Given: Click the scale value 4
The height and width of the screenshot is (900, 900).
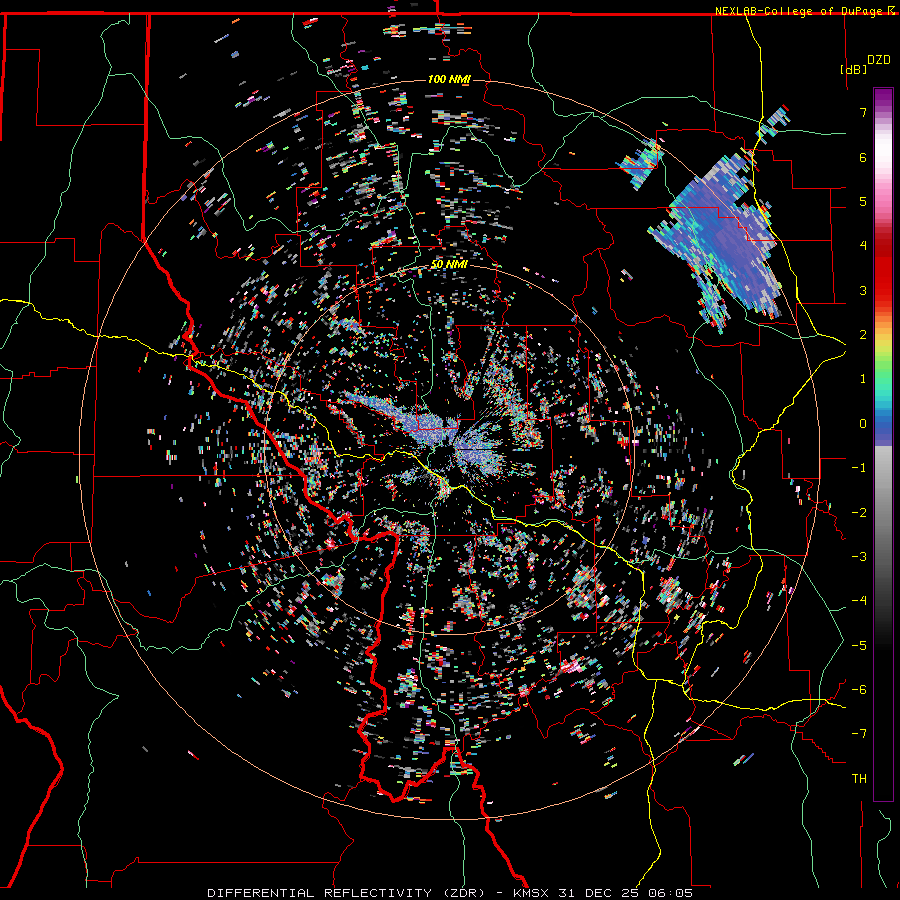Looking at the screenshot, I should click(863, 246).
